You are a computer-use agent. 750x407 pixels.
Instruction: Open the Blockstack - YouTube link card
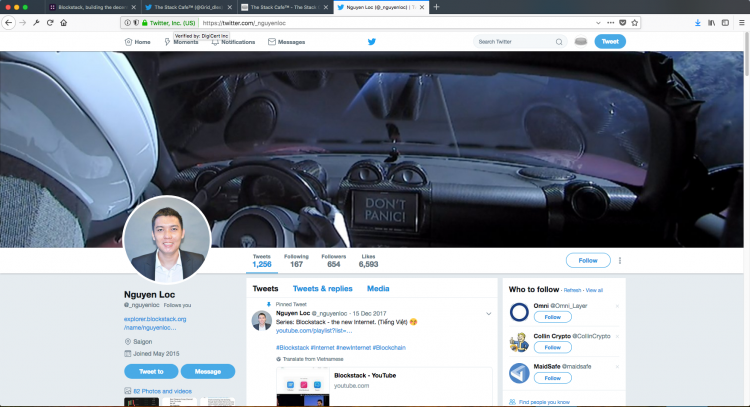pos(384,387)
